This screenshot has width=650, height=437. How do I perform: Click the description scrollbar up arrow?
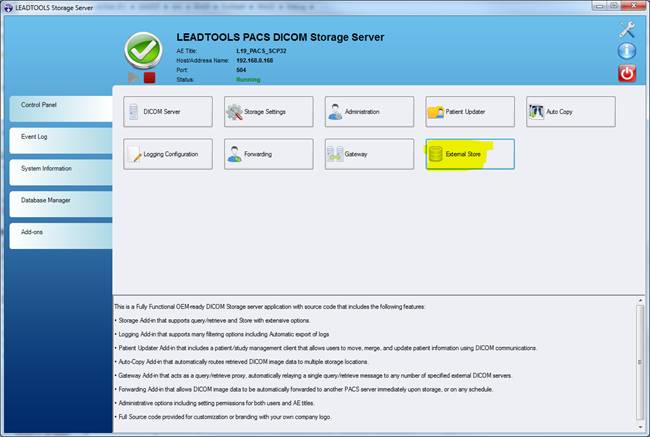tap(640, 301)
